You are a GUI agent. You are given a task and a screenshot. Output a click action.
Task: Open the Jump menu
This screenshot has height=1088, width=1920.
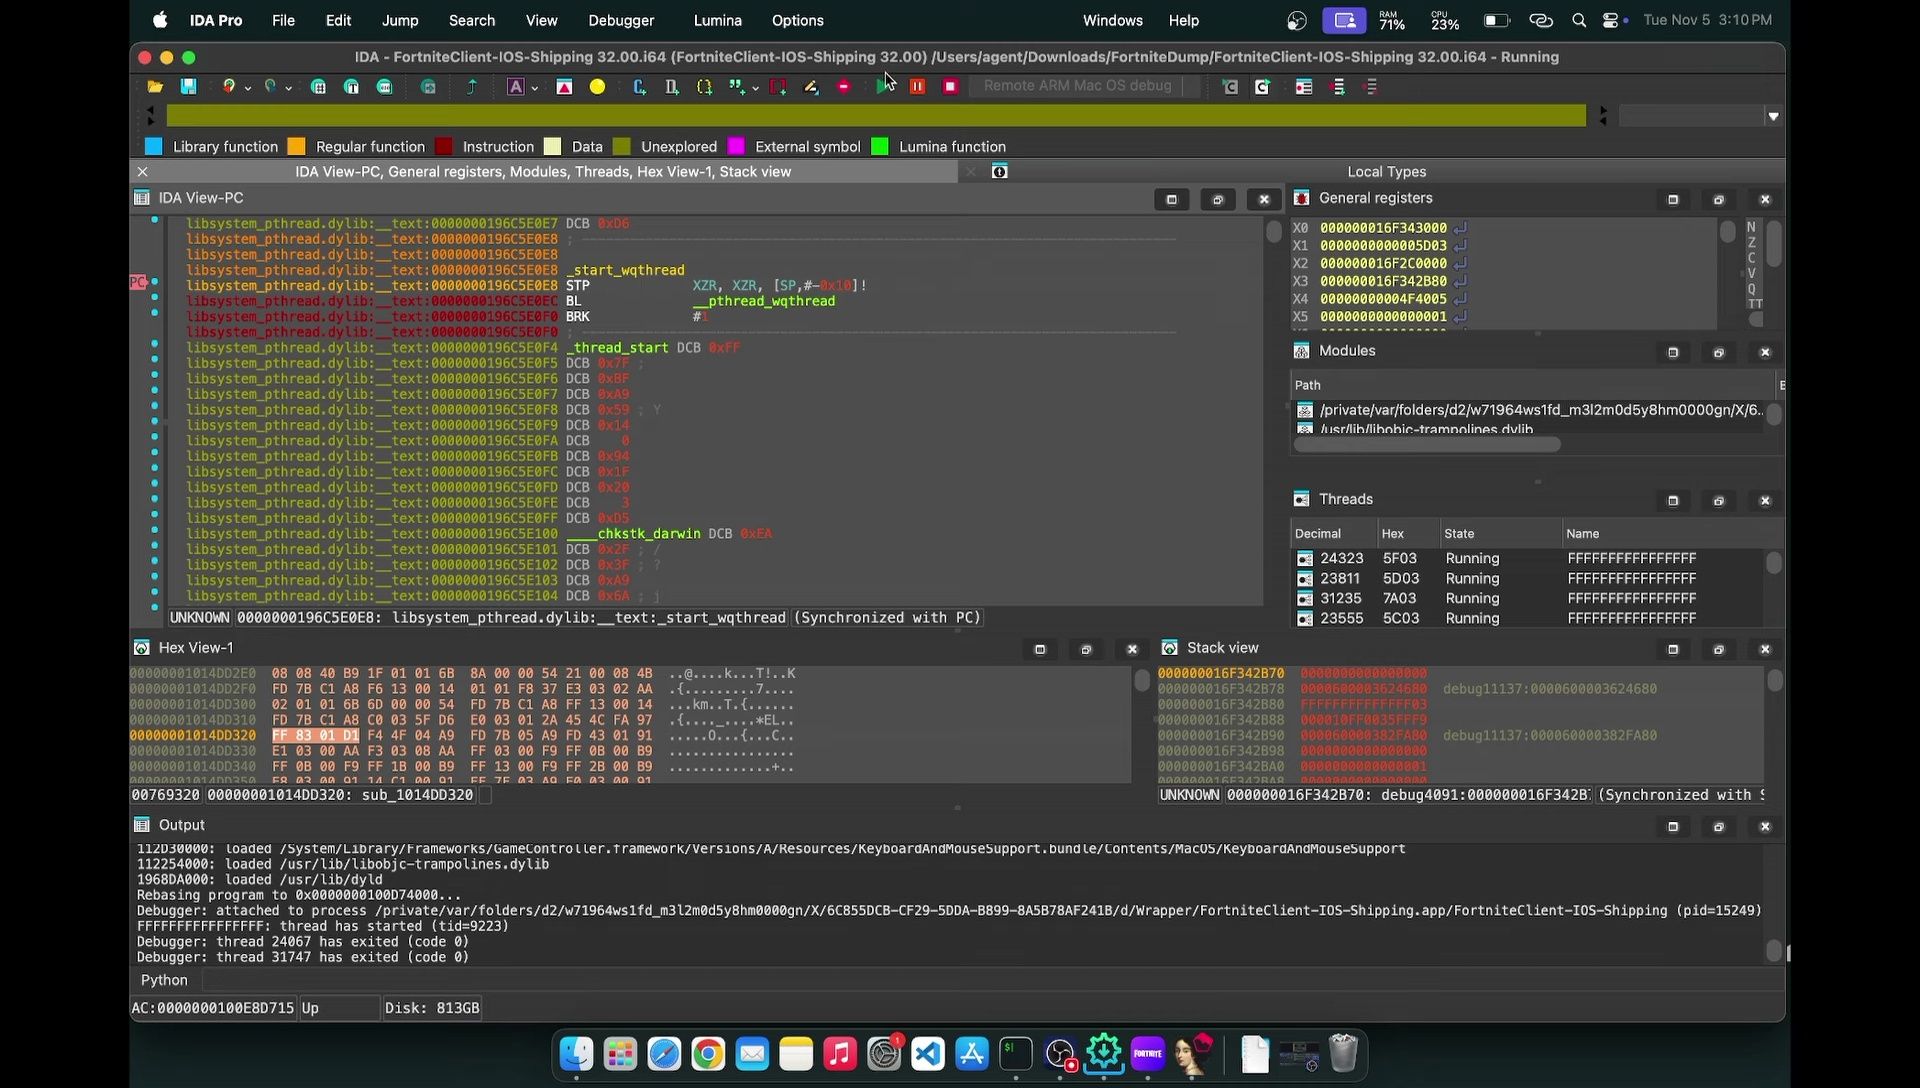[x=400, y=20]
